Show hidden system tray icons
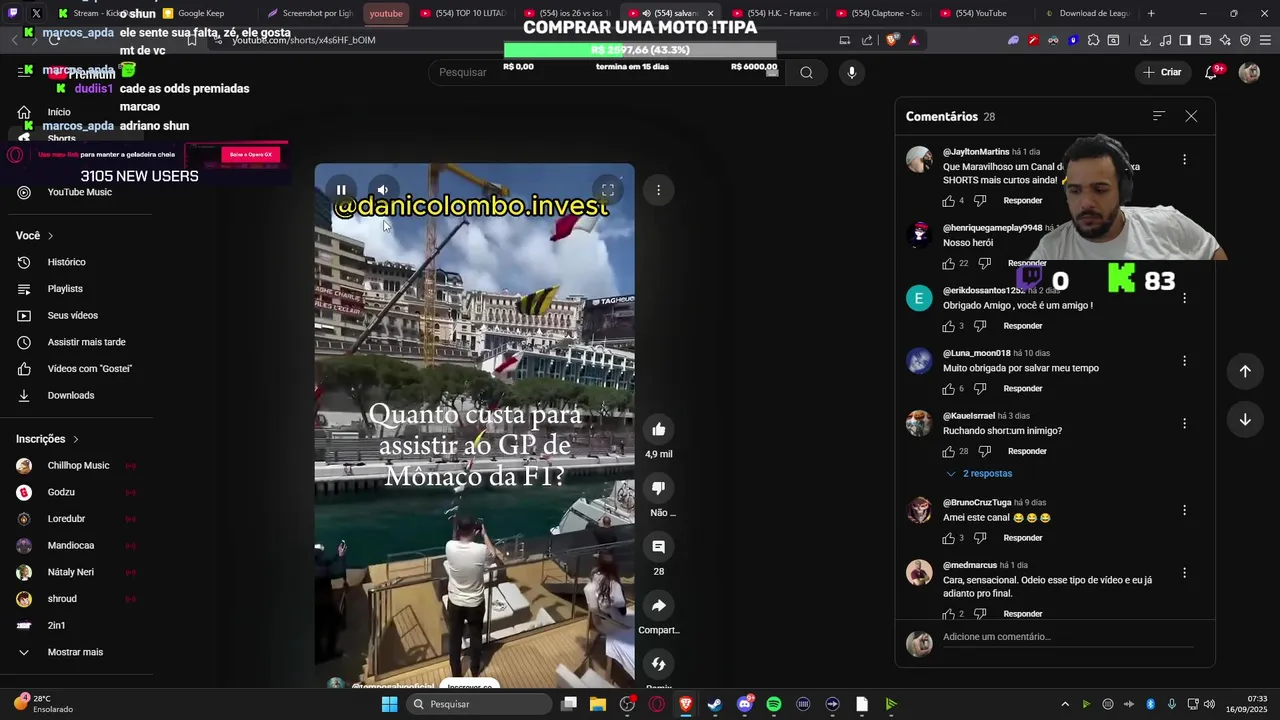The height and width of the screenshot is (720, 1280). [x=1065, y=704]
